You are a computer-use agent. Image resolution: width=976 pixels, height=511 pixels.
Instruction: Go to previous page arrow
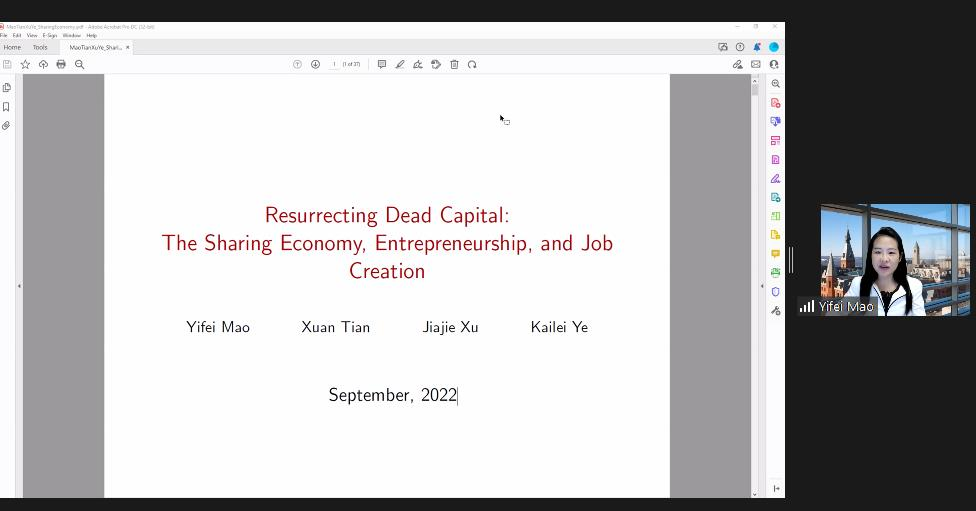point(297,64)
